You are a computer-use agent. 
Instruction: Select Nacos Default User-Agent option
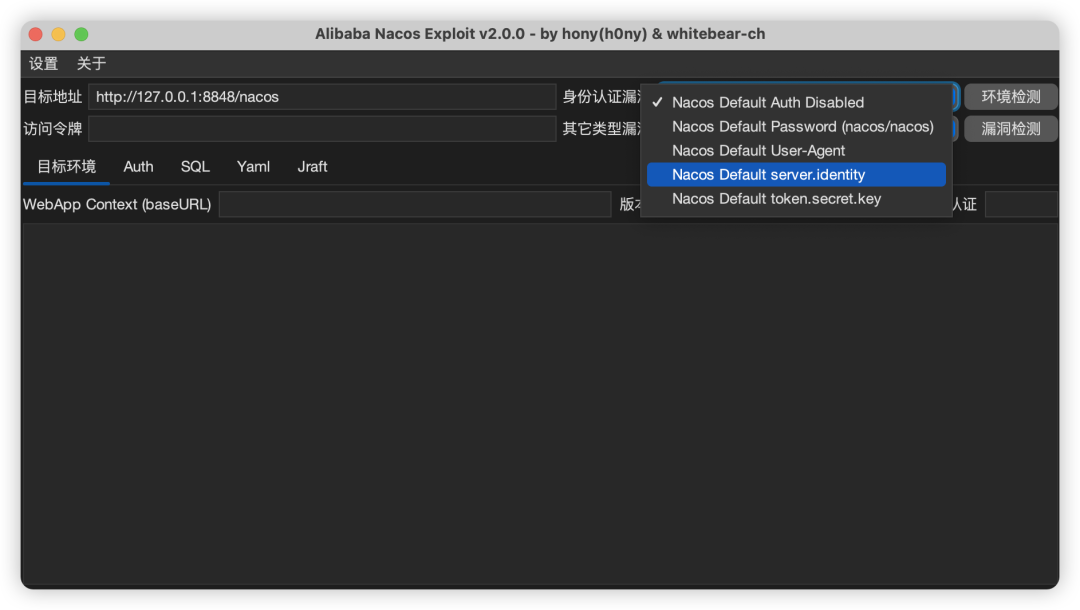tap(796, 151)
